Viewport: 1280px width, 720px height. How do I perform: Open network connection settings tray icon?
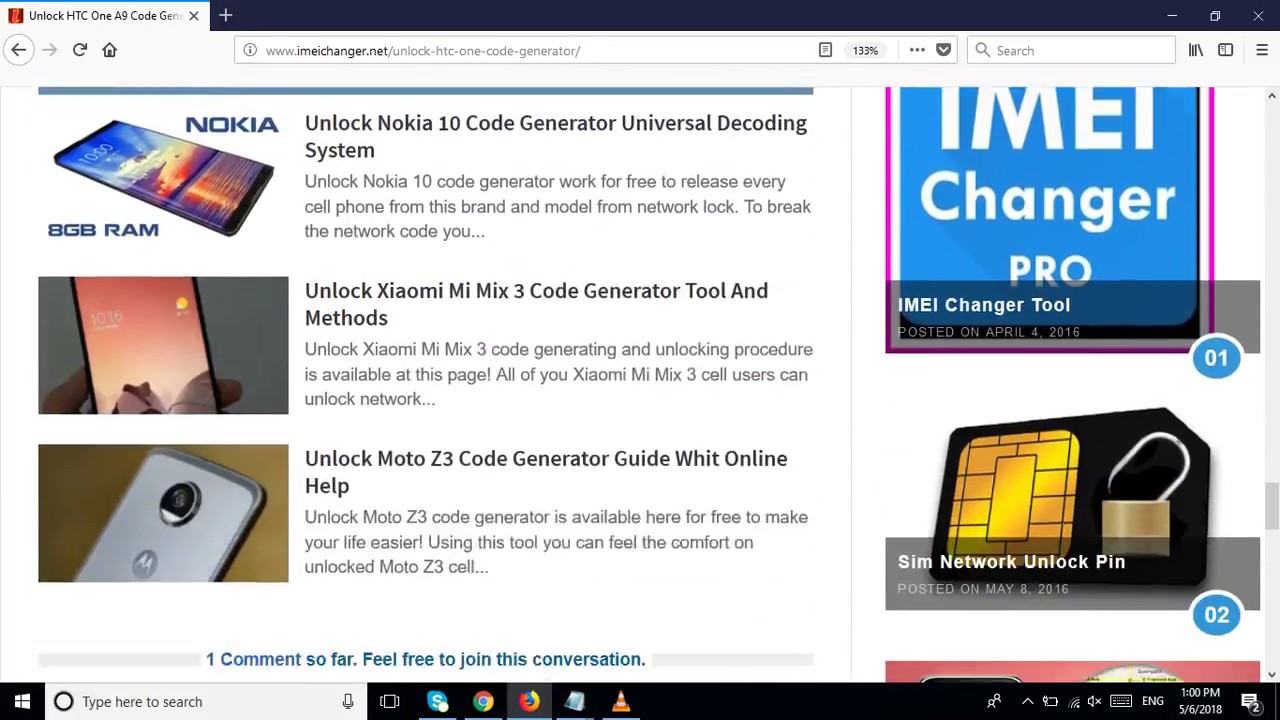pyautogui.click(x=1074, y=701)
